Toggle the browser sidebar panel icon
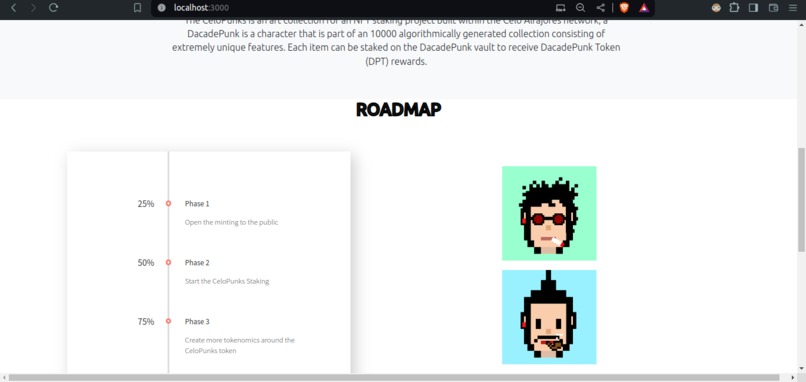The image size is (806, 382). point(754,8)
